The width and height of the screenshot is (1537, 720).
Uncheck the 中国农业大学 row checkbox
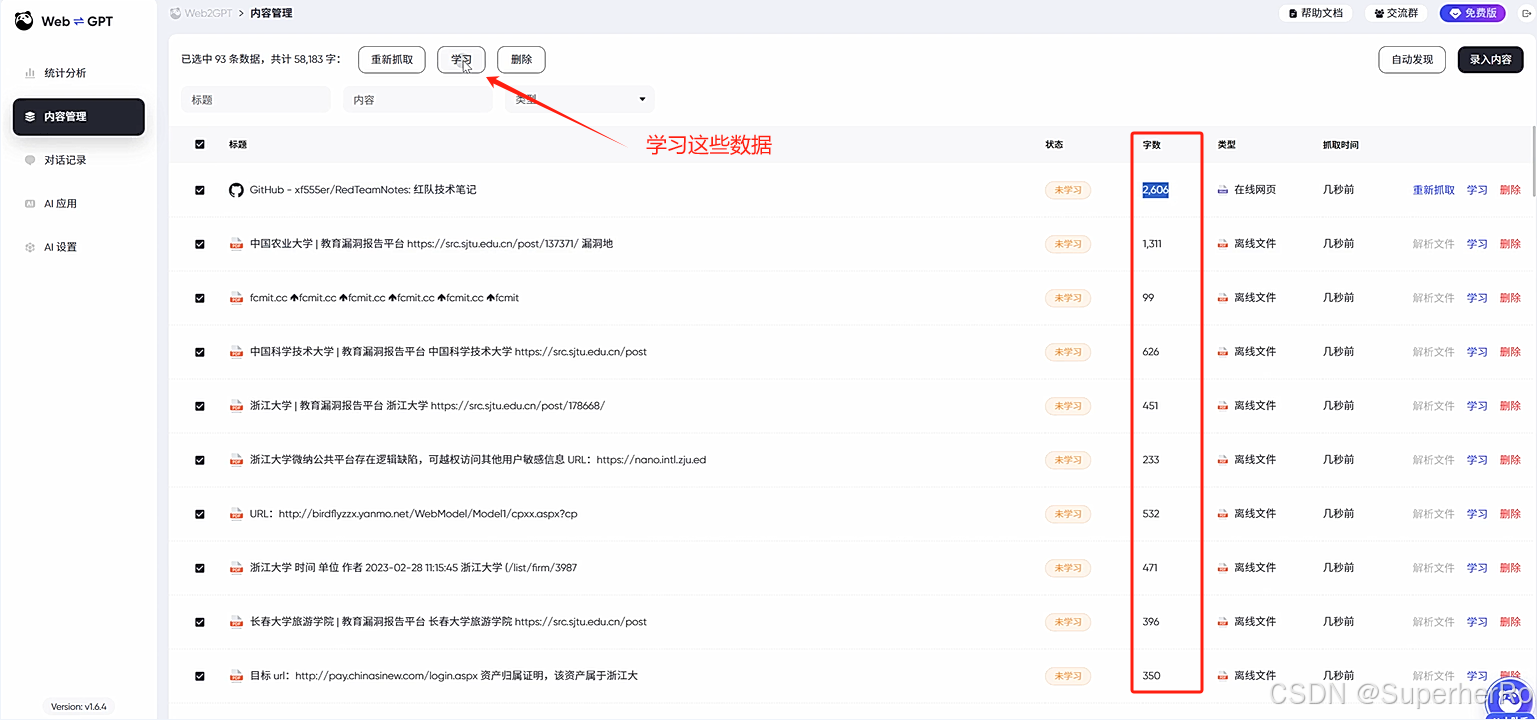coord(200,244)
